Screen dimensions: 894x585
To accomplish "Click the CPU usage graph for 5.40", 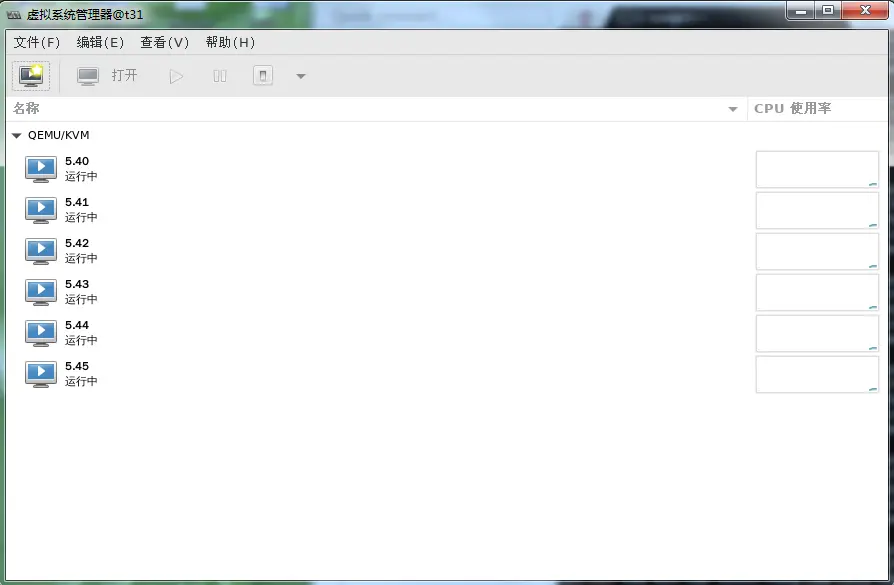I will pyautogui.click(x=817, y=169).
